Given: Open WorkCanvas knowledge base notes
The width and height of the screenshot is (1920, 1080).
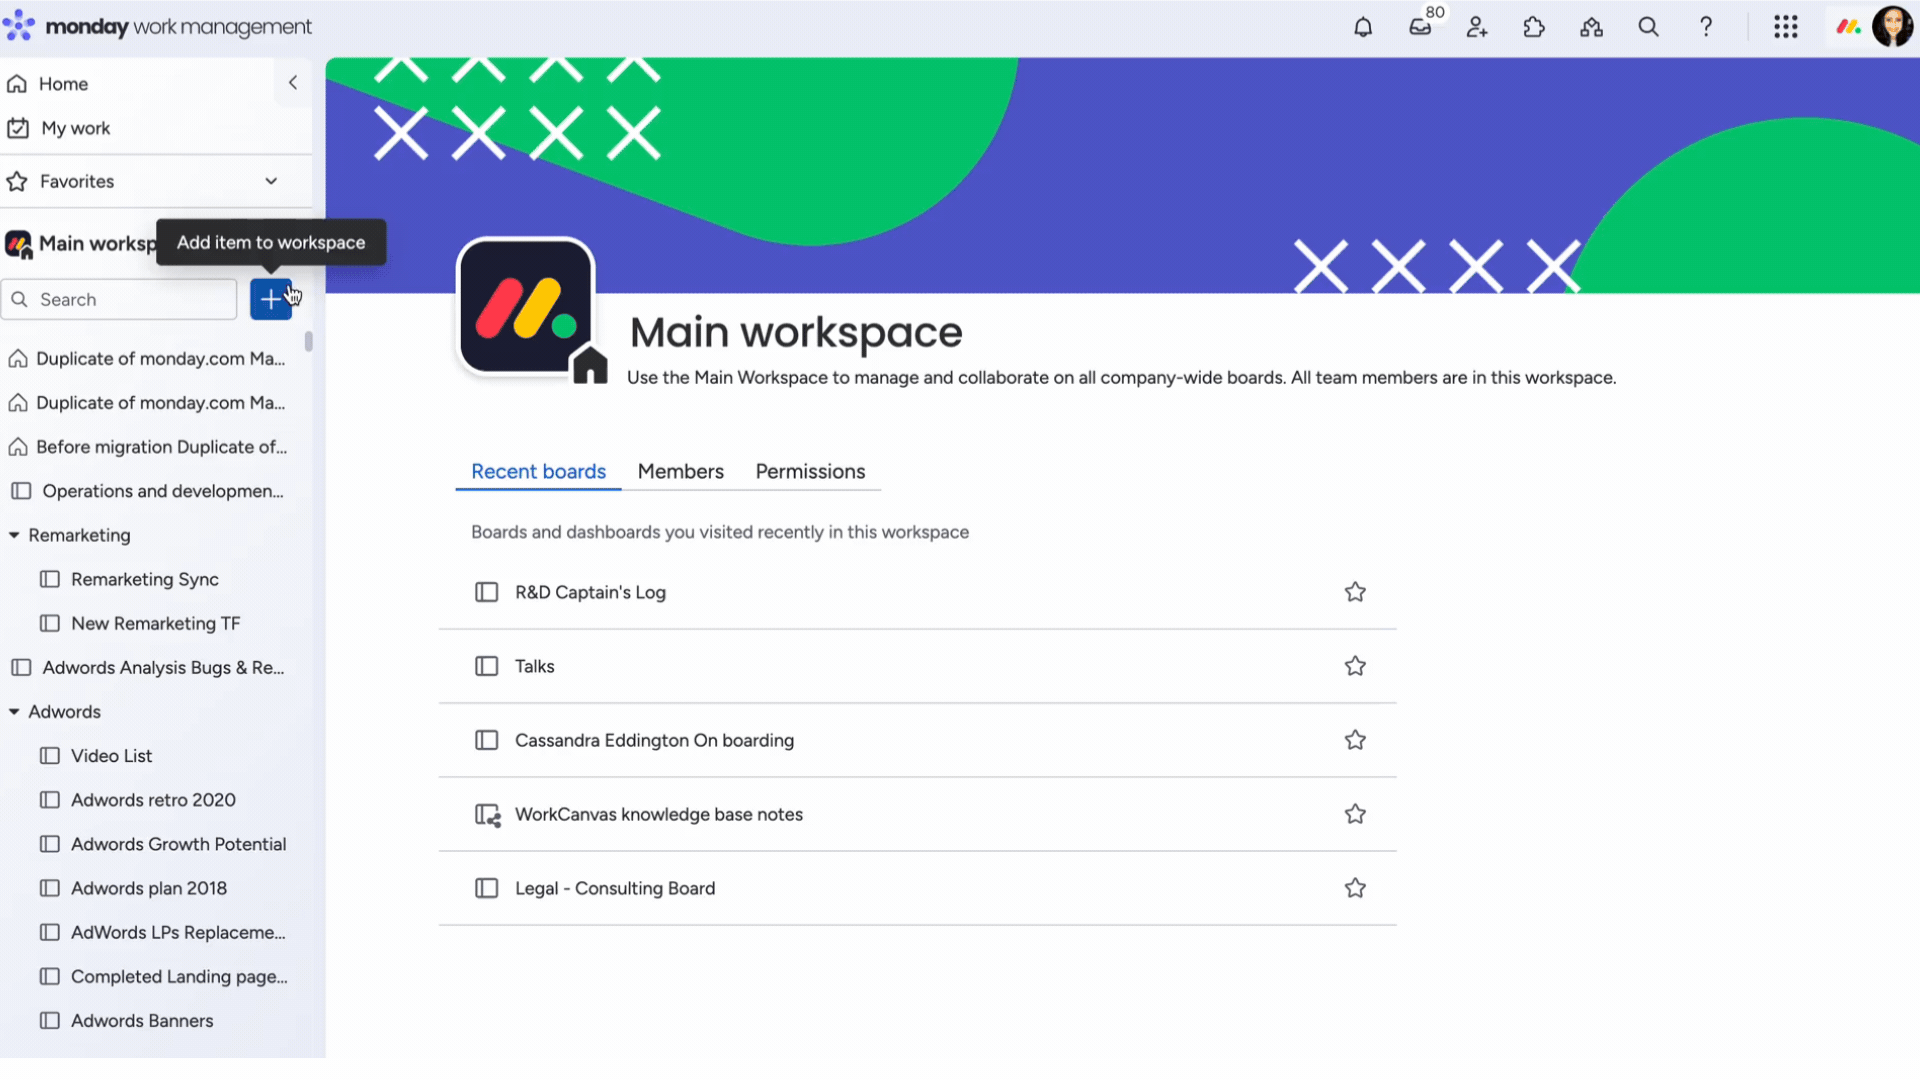Looking at the screenshot, I should coord(659,814).
